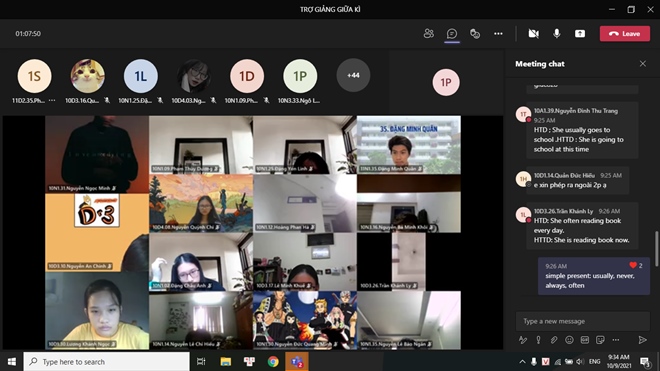Click the meeting timer 01:07:50
The height and width of the screenshot is (371, 660).
28,34
